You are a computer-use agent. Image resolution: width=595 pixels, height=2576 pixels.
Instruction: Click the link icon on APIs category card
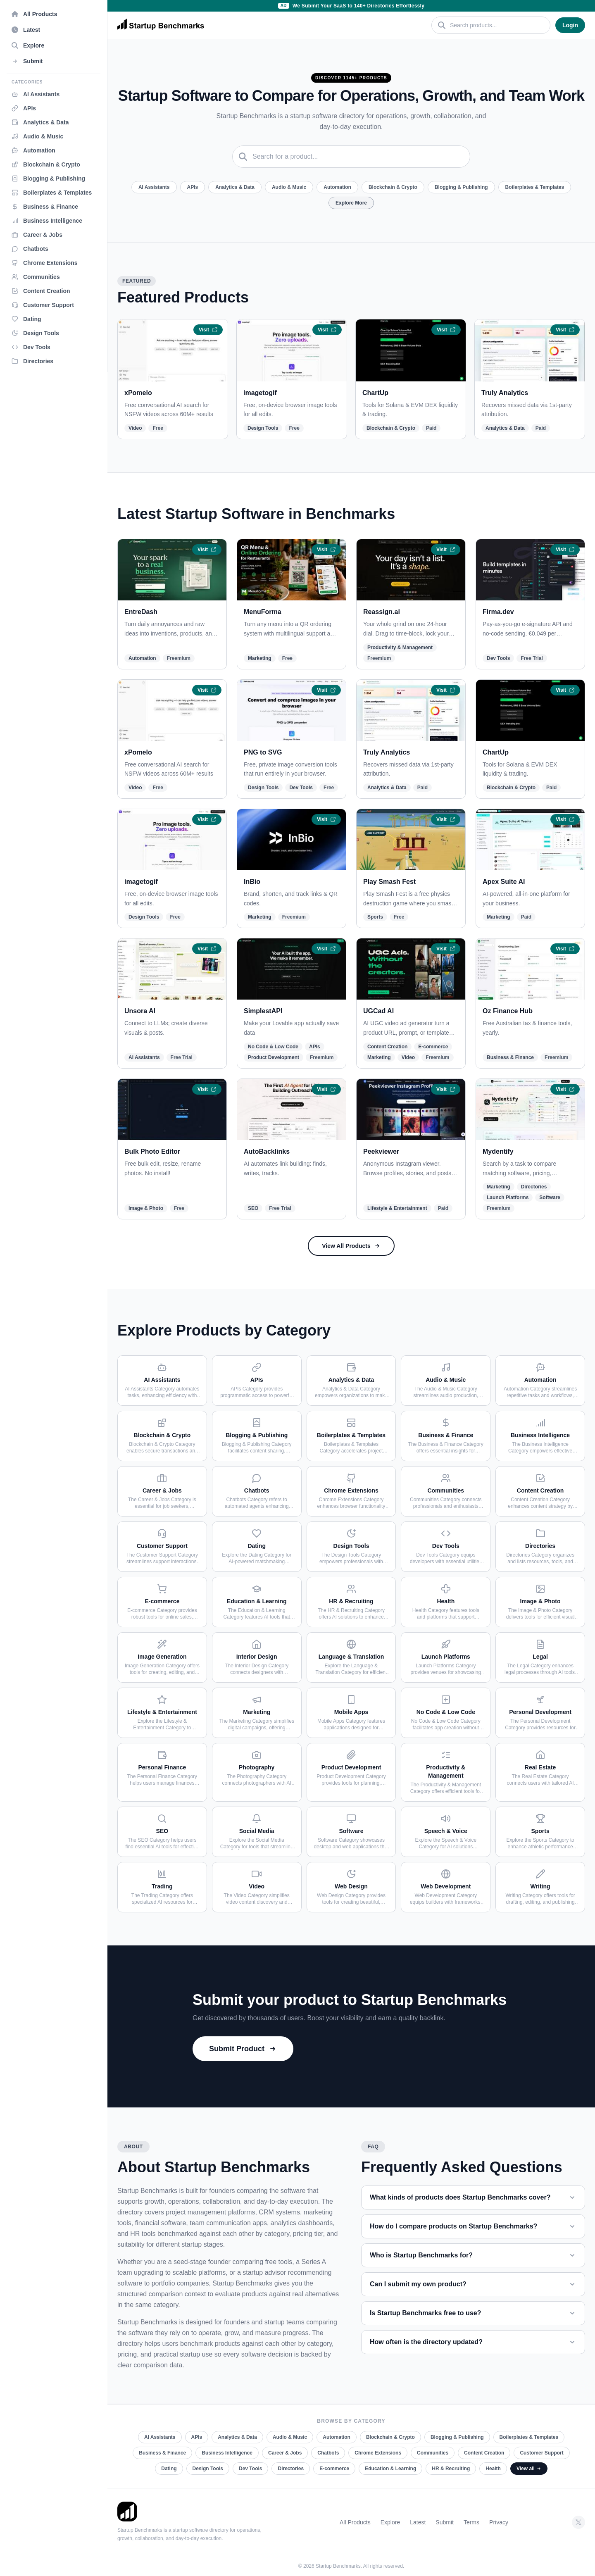tap(256, 1367)
